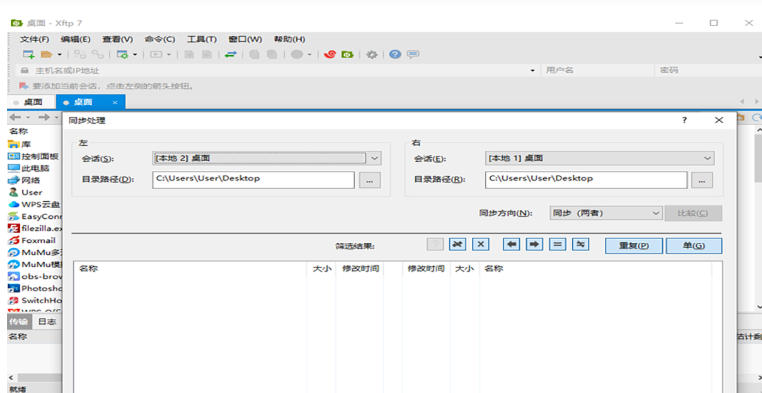Viewport: 762px width, 393px height.
Task: Switch to the 日志 bottom tab
Action: pyautogui.click(x=47, y=322)
